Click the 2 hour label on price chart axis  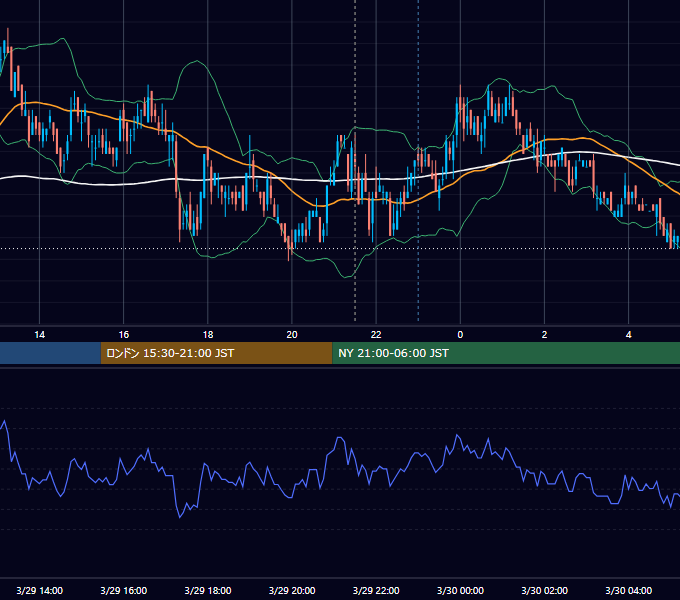tap(544, 335)
